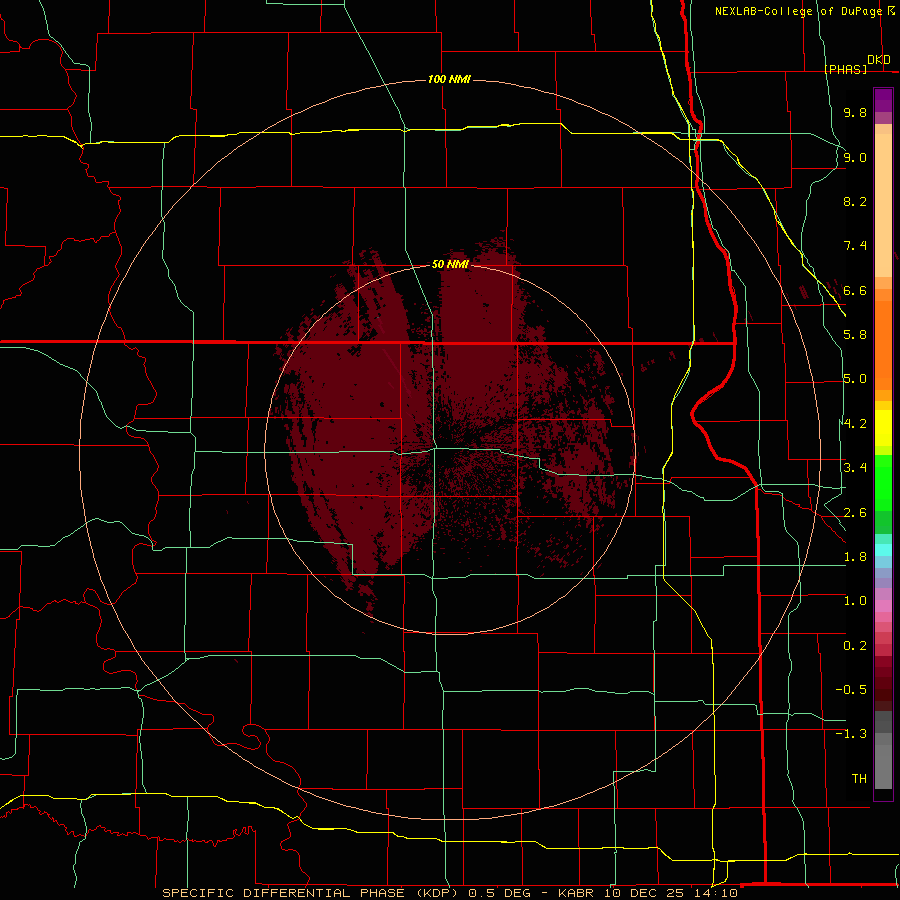This screenshot has height=900, width=900.
Task: Click the 6.6 value on the color scale
Action: [855, 290]
